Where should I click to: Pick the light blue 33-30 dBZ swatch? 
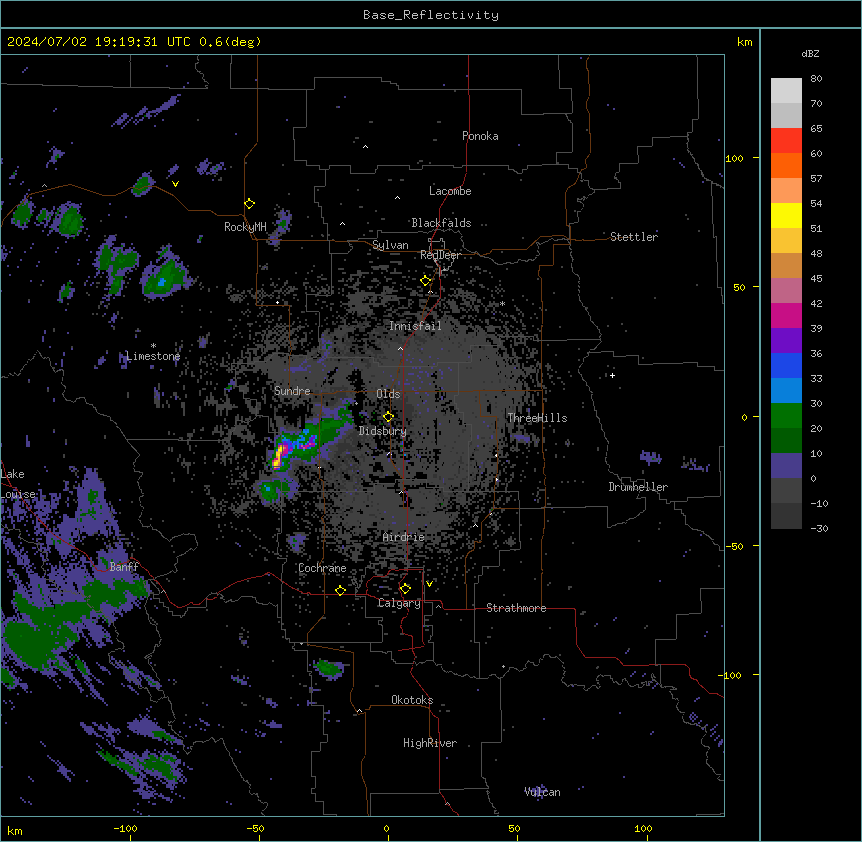coord(786,391)
